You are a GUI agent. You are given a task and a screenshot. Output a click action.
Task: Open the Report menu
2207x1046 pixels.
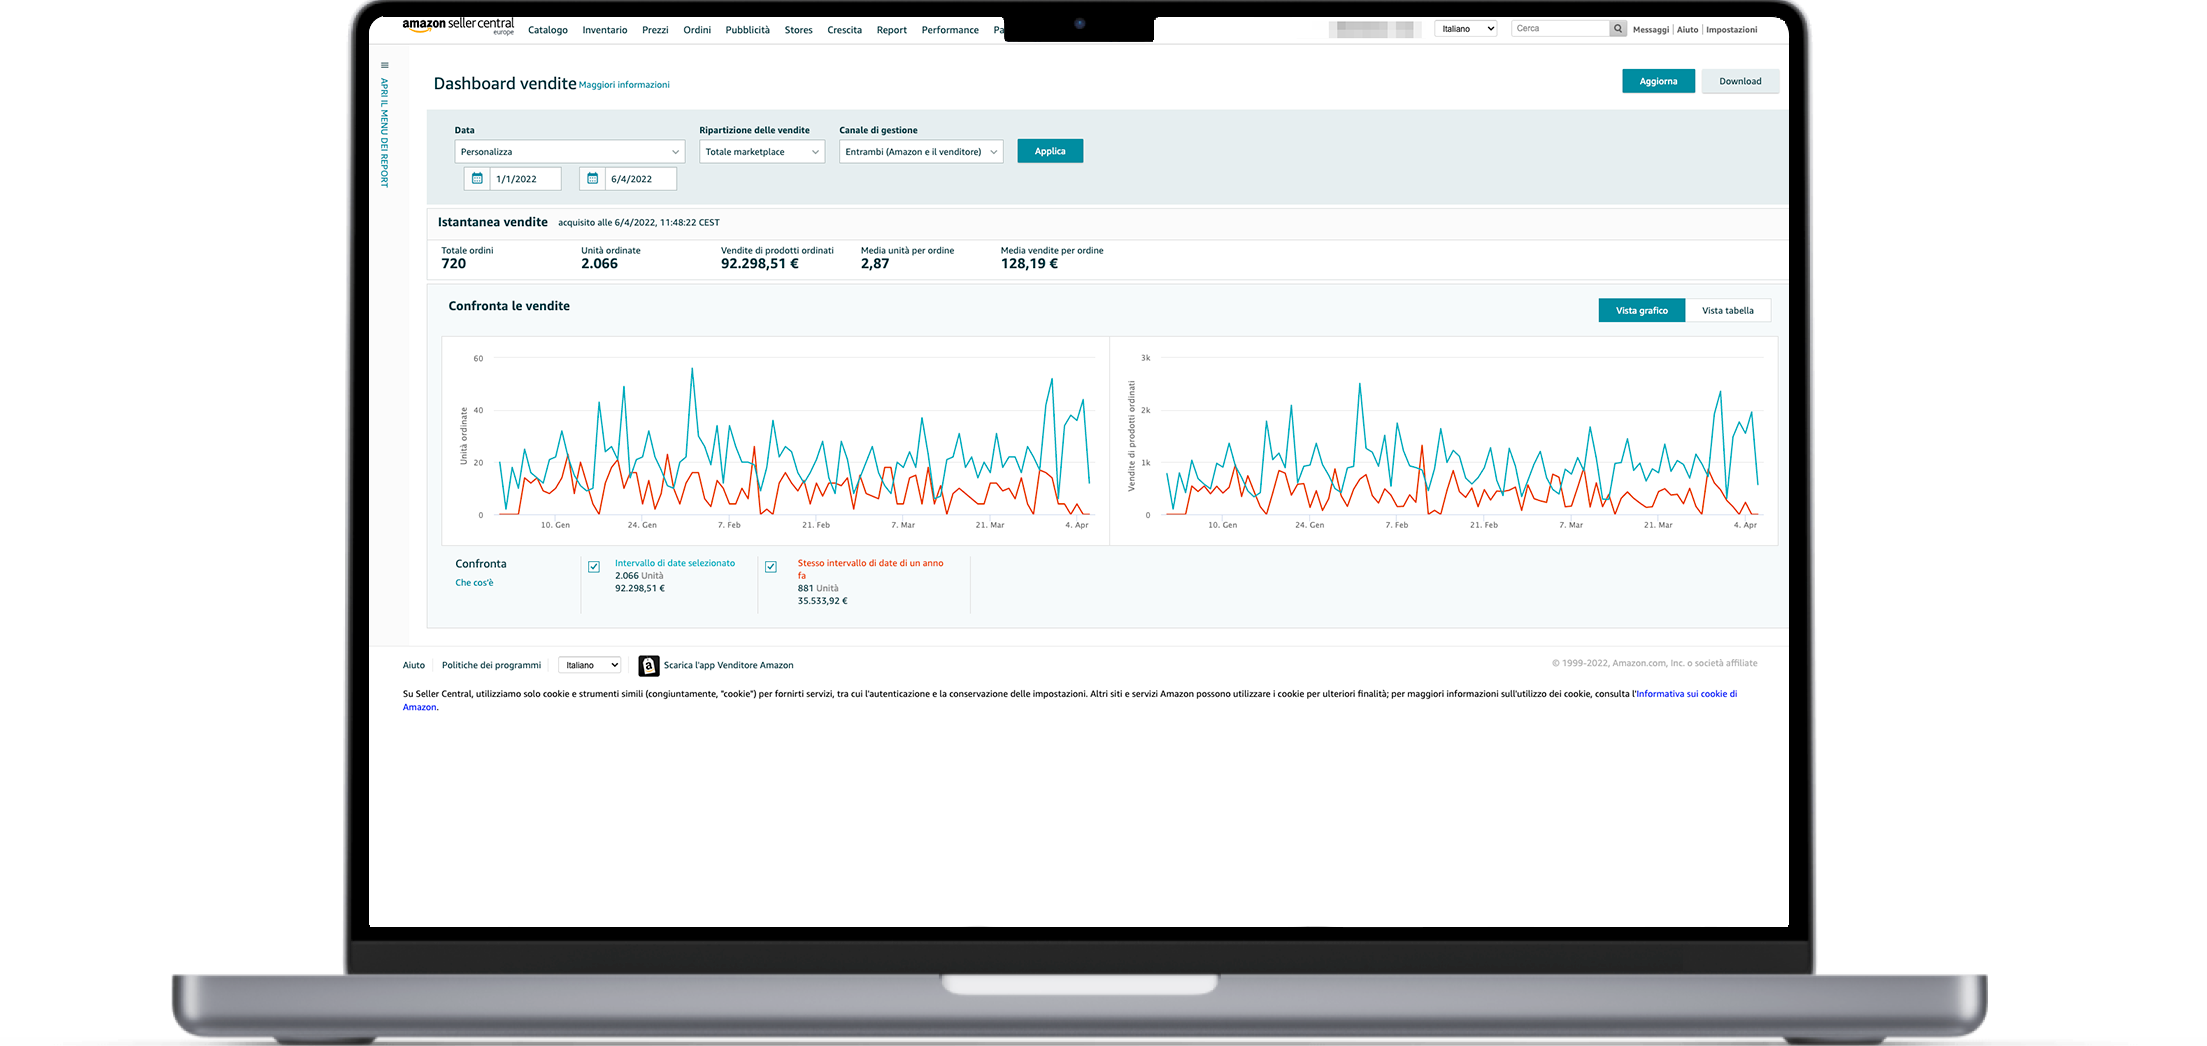point(891,30)
